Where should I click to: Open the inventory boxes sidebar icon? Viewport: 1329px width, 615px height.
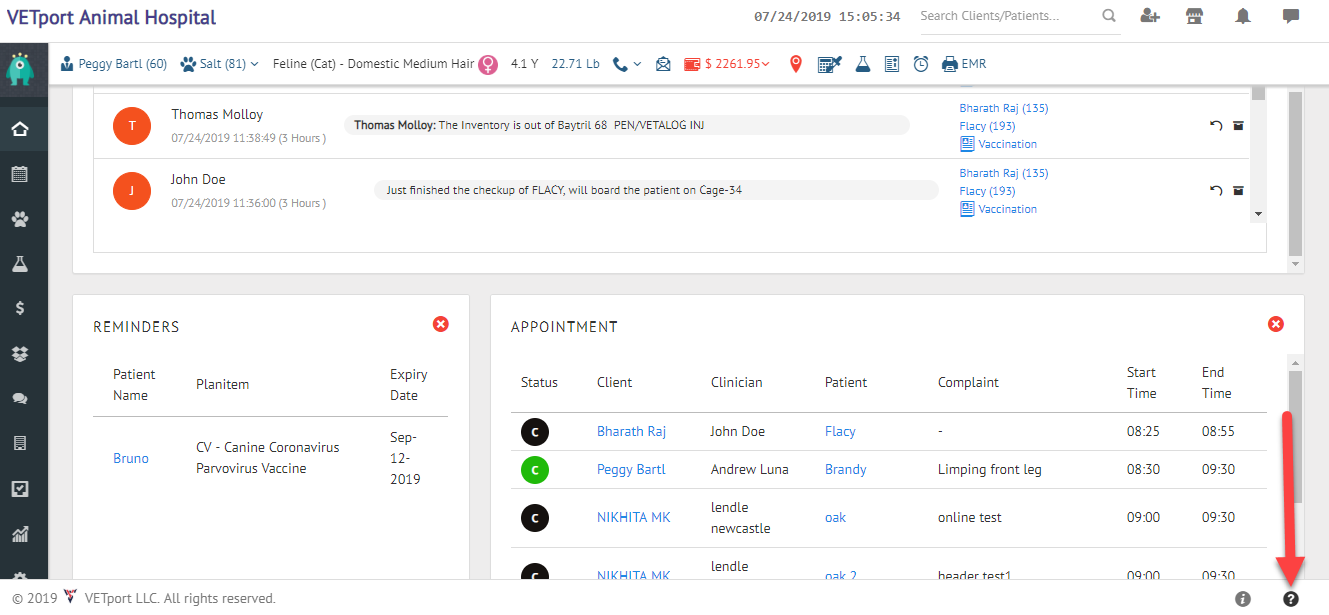(x=20, y=353)
